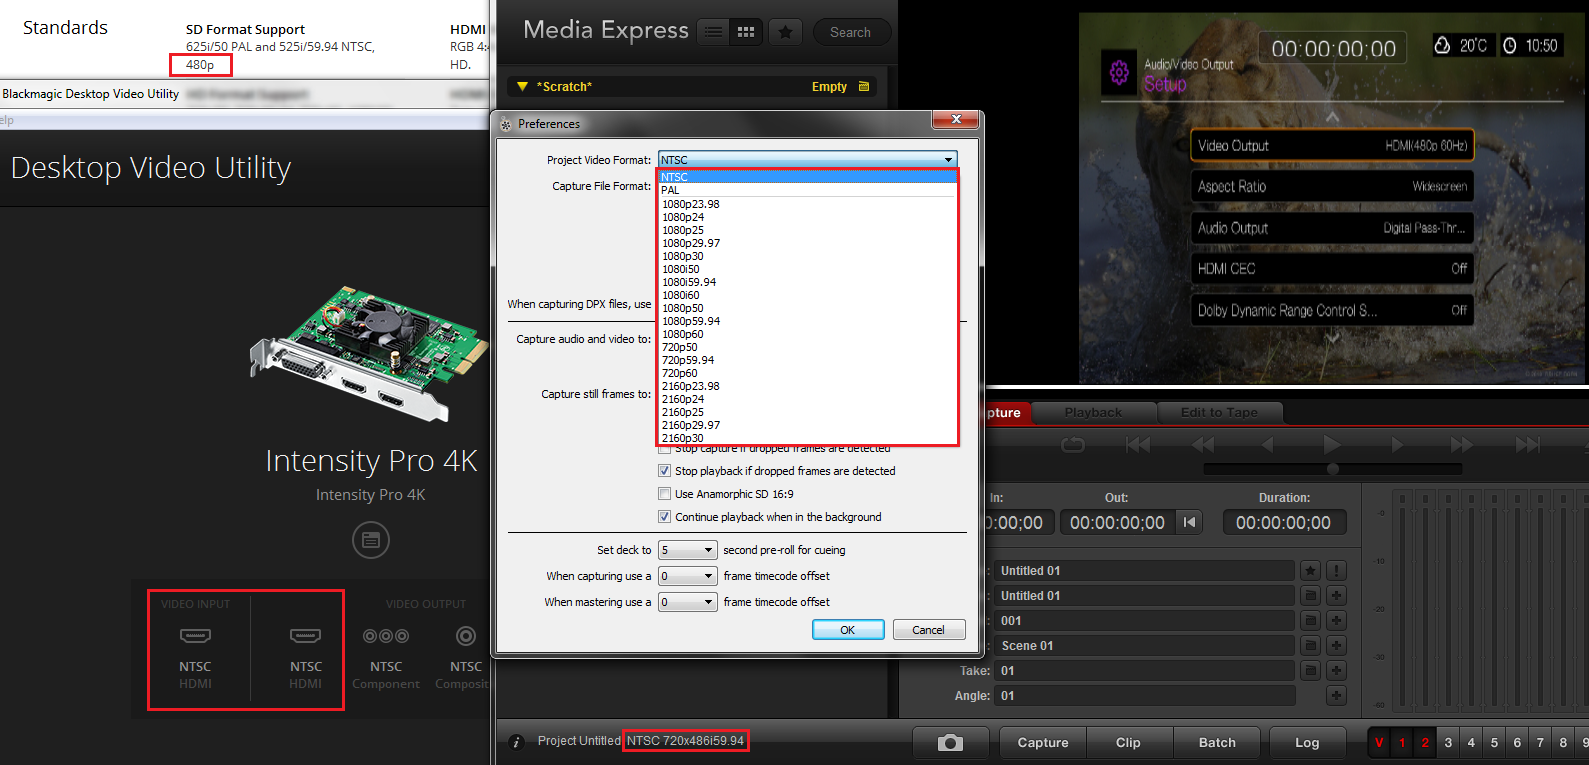Click the Search field in Media Express

coord(851,32)
